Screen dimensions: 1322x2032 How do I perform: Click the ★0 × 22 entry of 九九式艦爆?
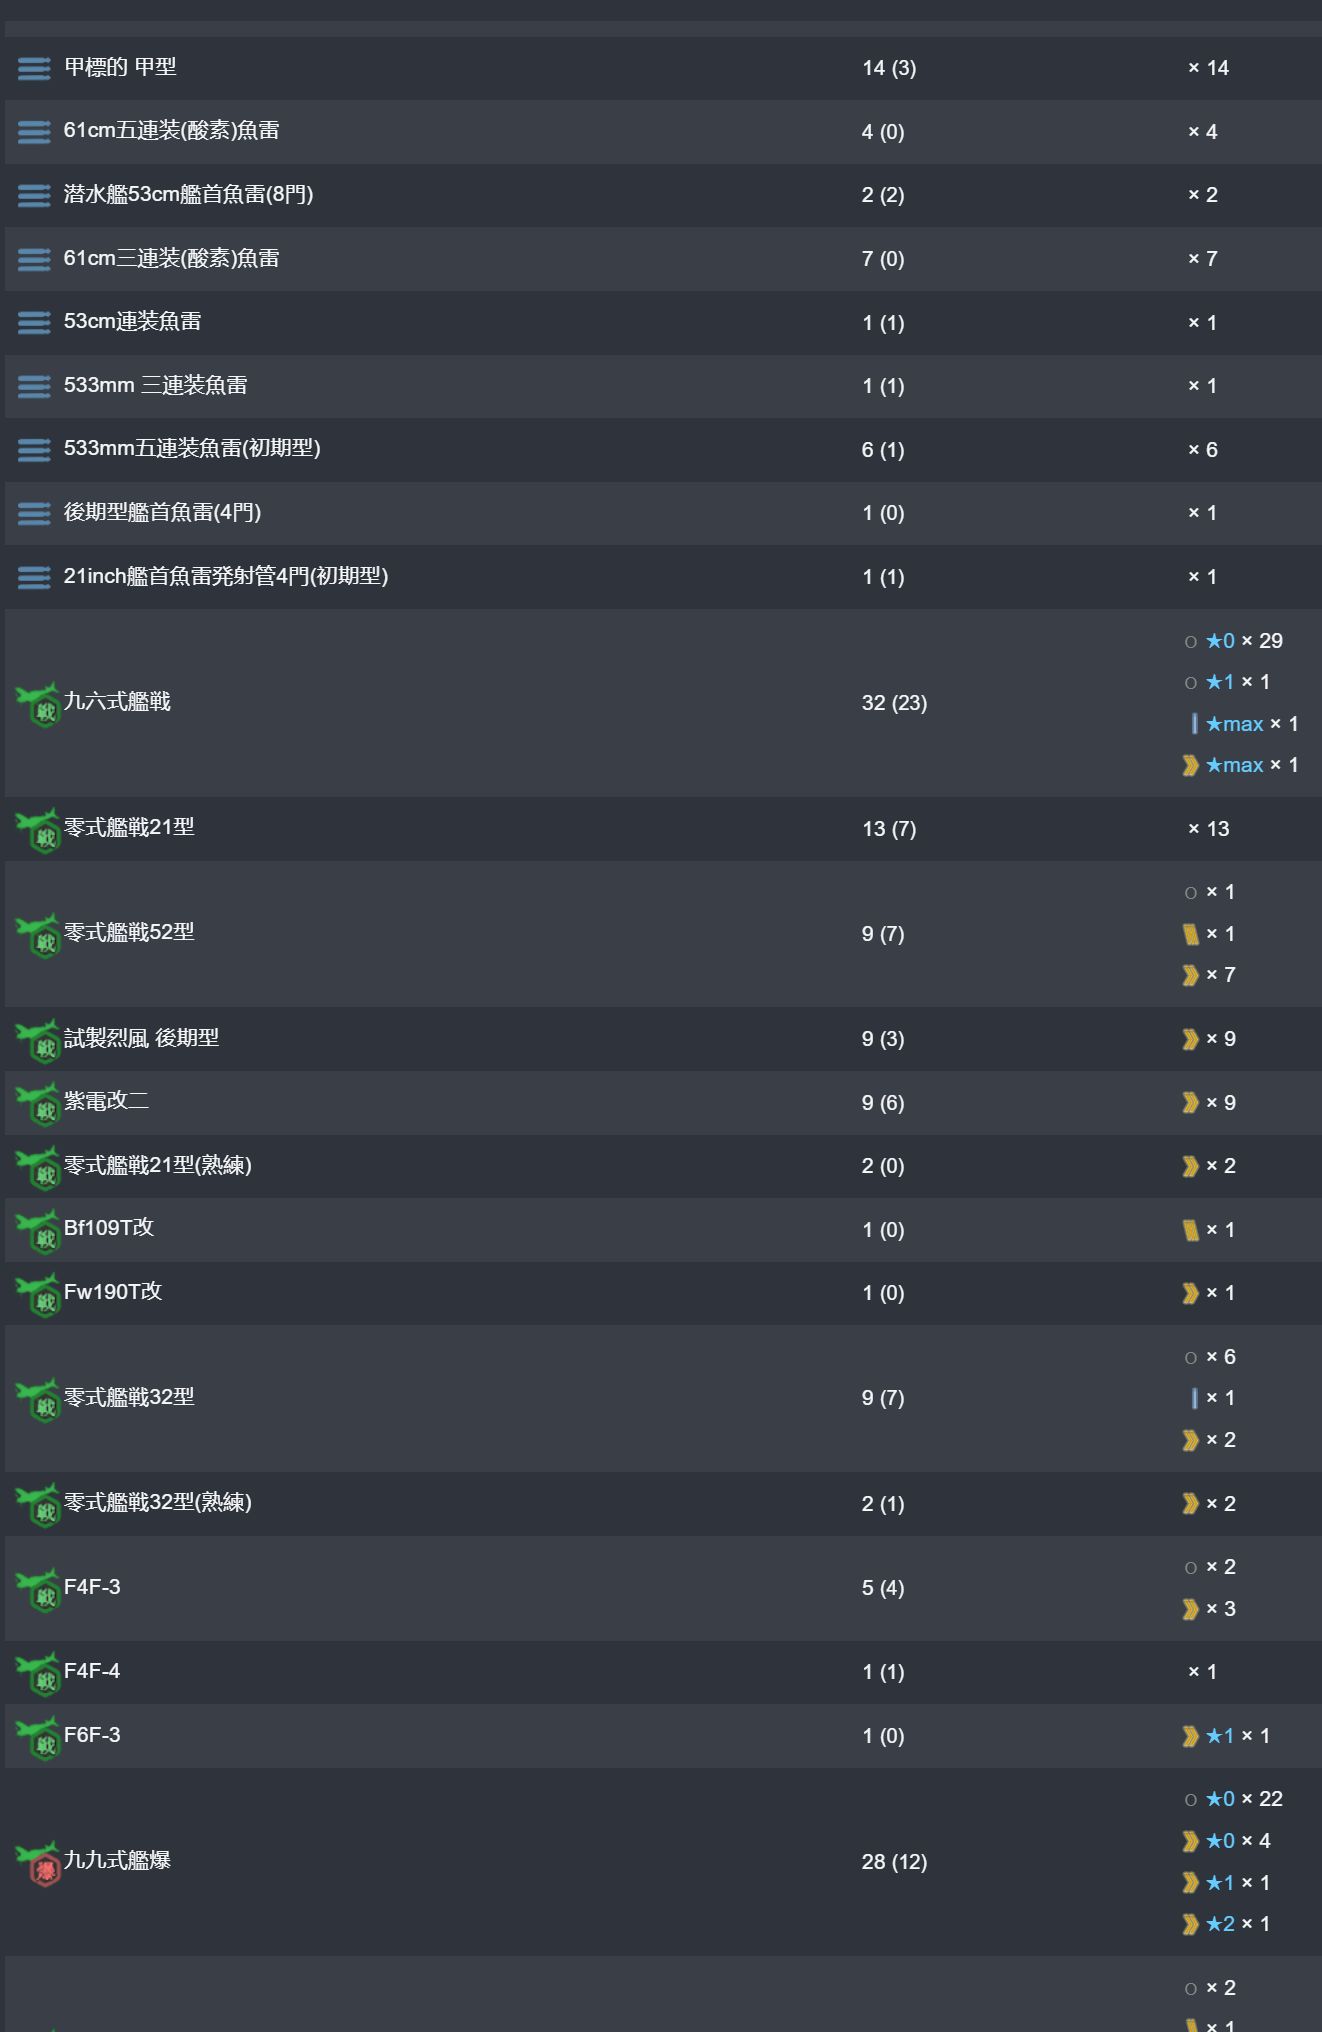point(1233,1799)
